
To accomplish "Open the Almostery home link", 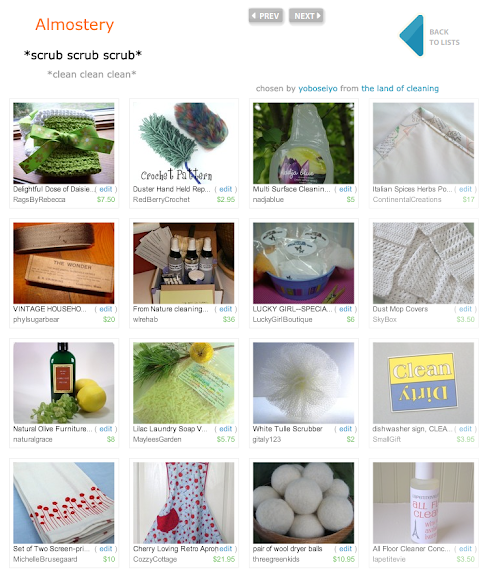I will tap(75, 25).
